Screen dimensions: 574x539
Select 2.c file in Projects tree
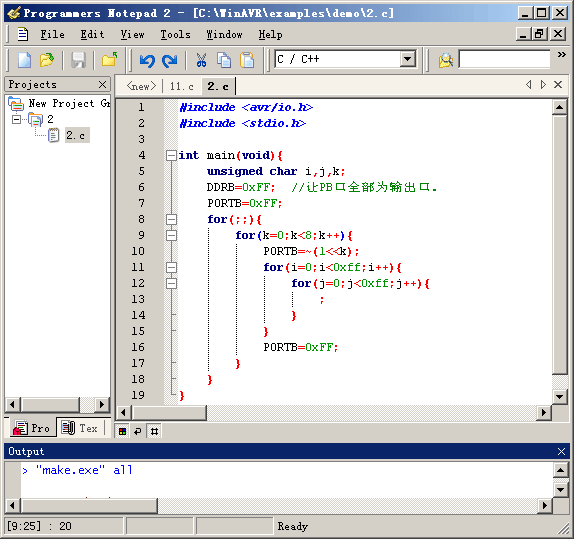[75, 135]
